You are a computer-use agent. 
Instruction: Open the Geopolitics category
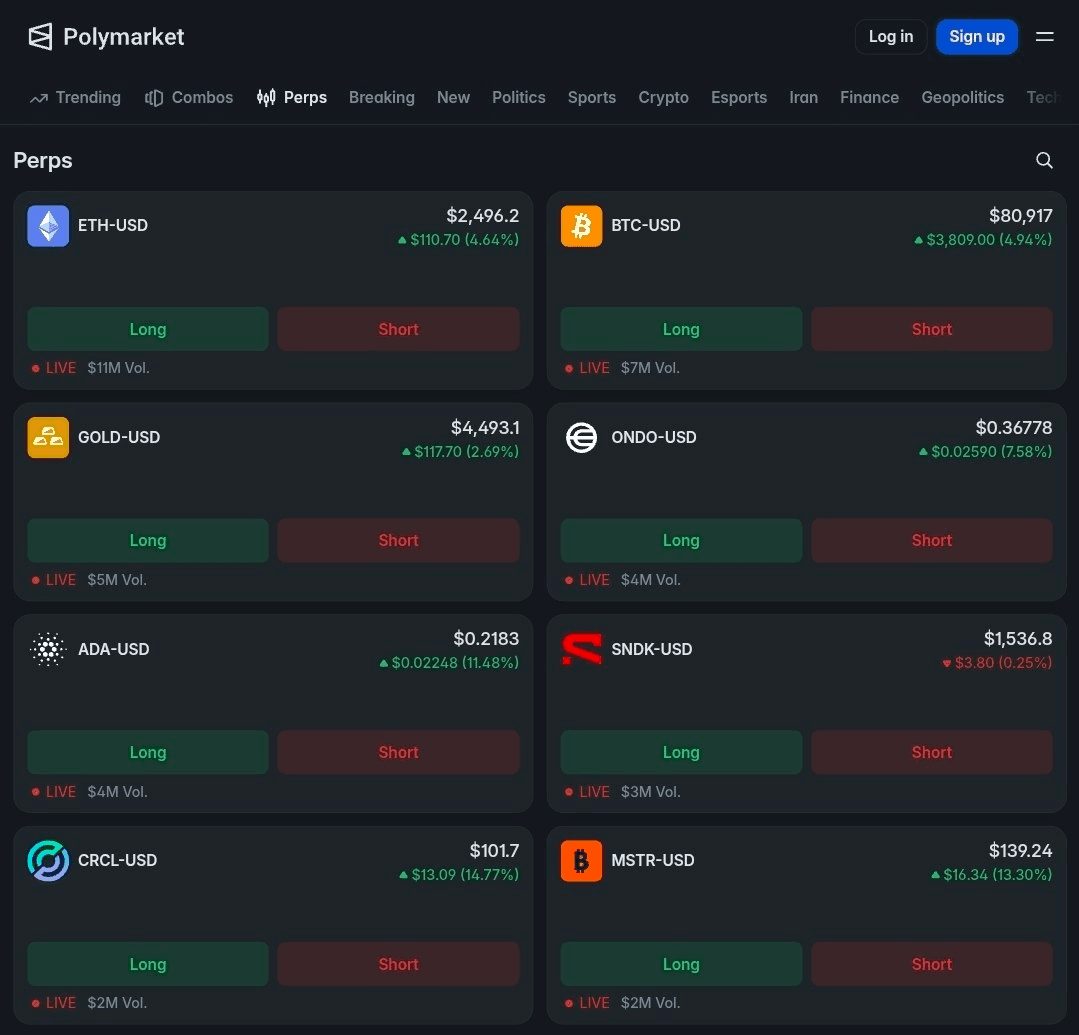963,98
